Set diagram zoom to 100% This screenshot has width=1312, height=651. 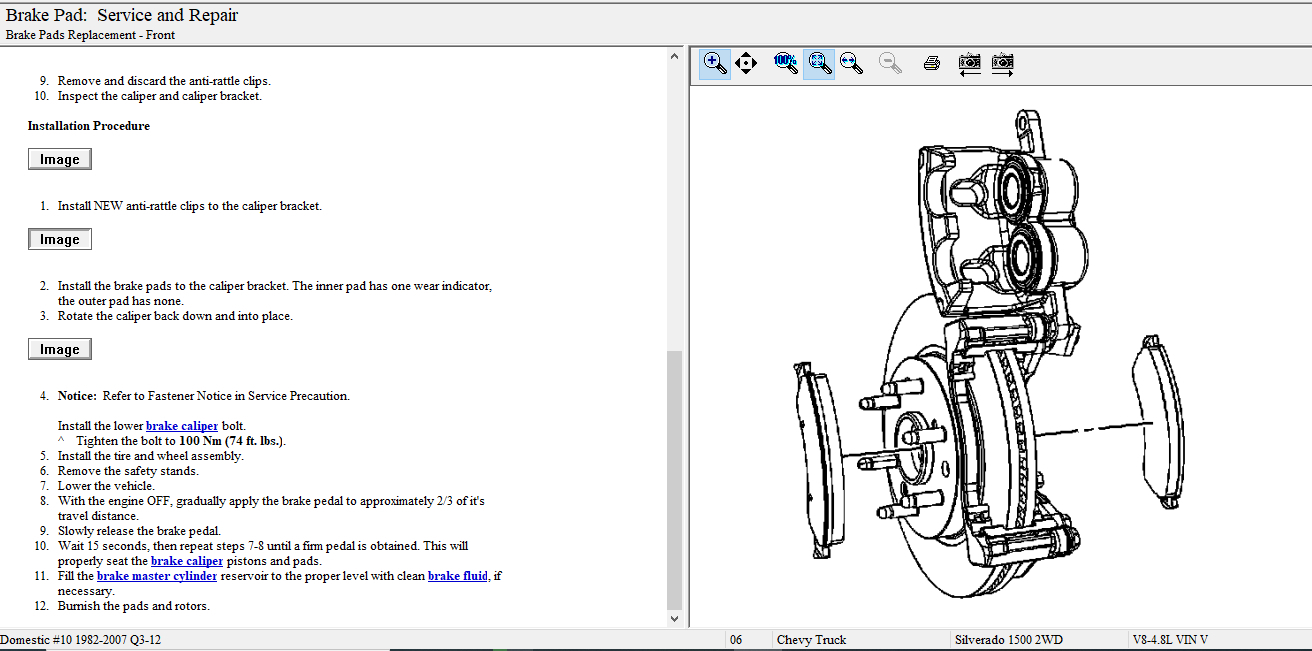click(785, 63)
